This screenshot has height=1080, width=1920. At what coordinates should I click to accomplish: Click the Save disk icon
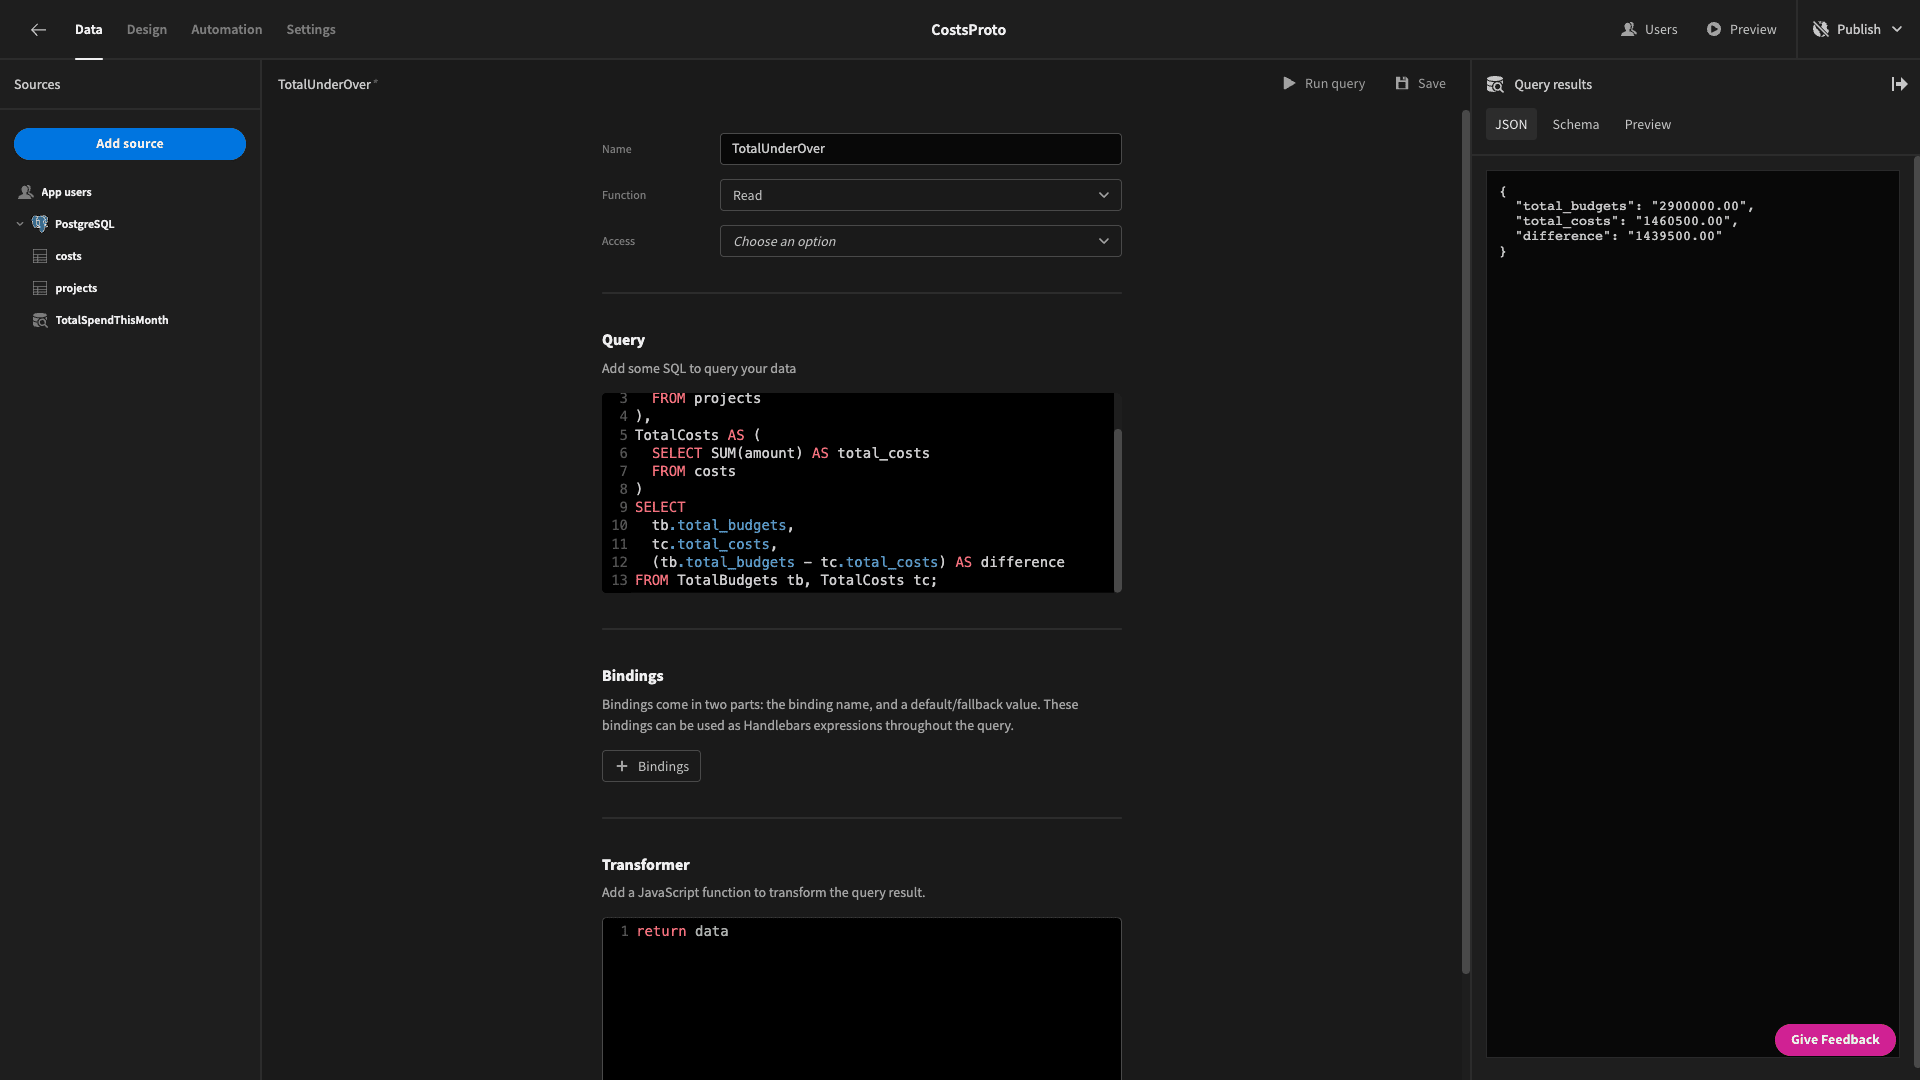(x=1402, y=84)
